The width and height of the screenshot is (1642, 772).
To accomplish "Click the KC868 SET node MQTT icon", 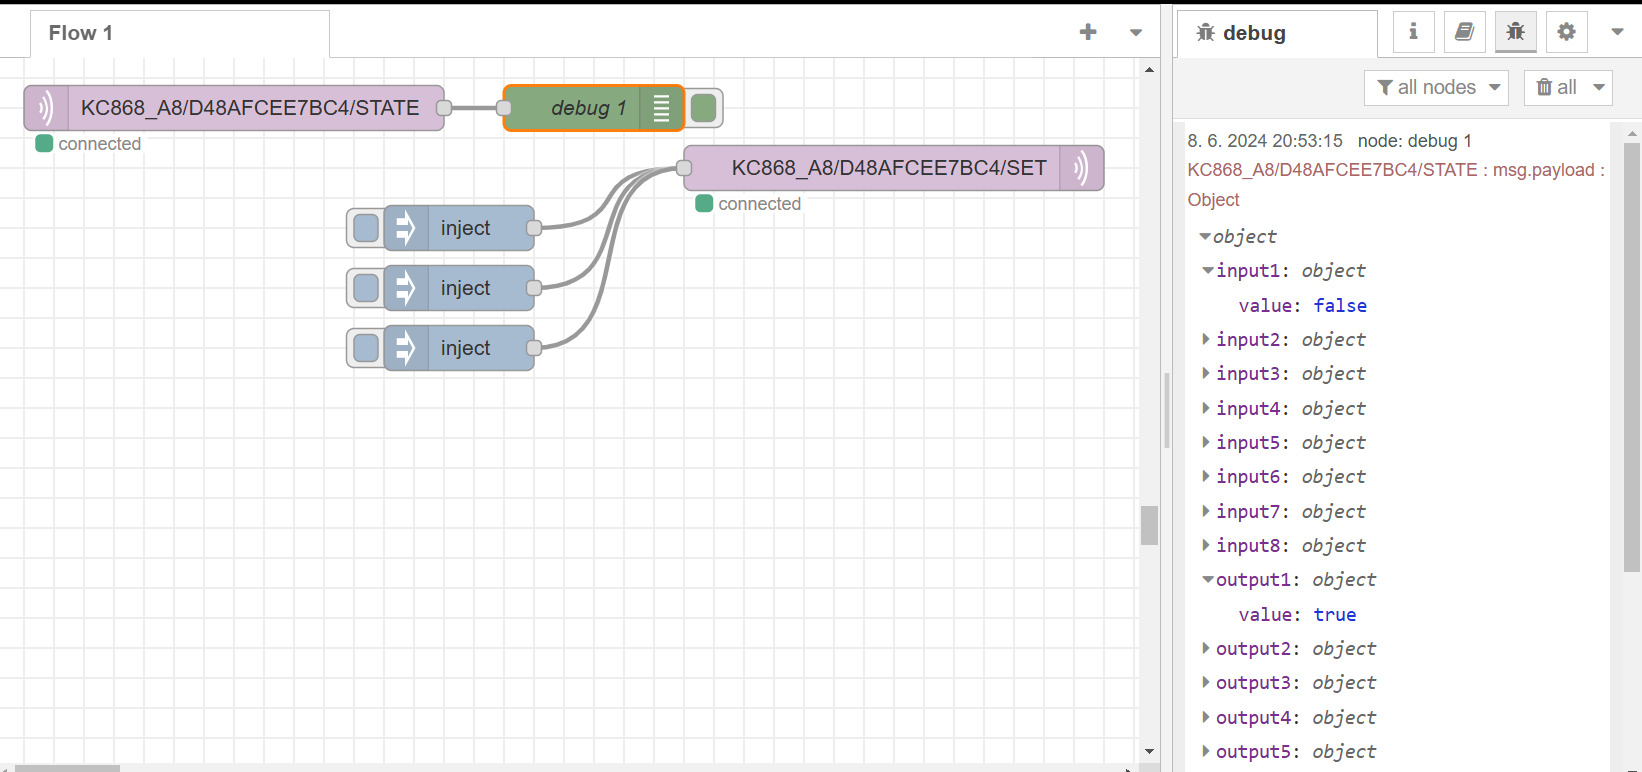I will (x=1081, y=168).
